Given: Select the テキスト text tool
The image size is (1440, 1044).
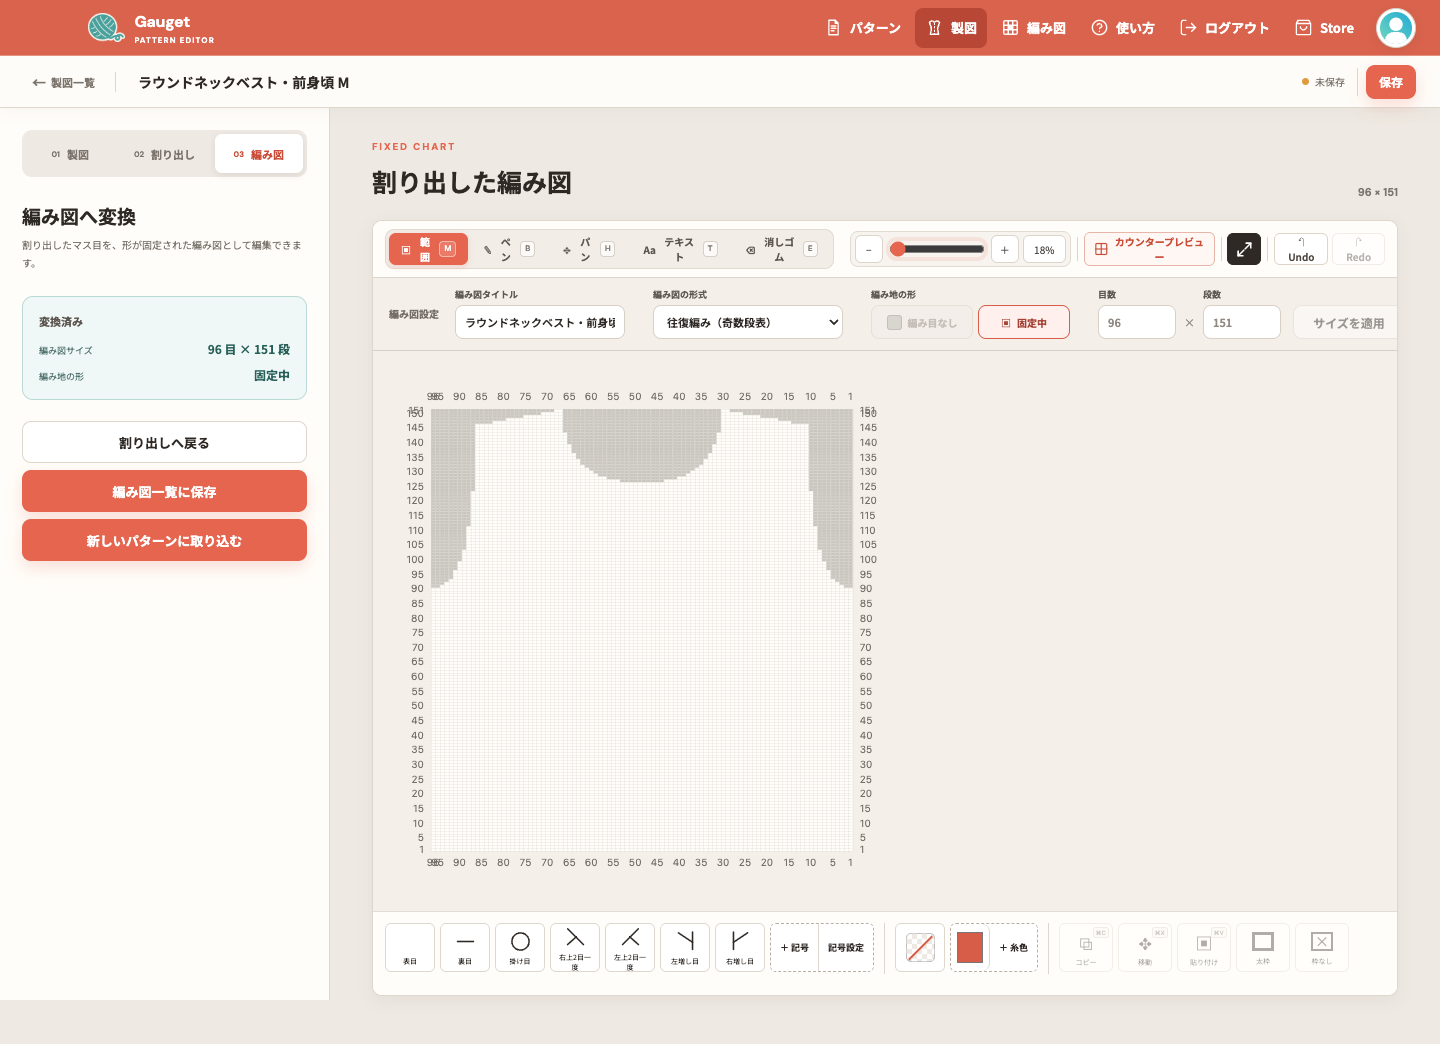Looking at the screenshot, I should tap(680, 249).
